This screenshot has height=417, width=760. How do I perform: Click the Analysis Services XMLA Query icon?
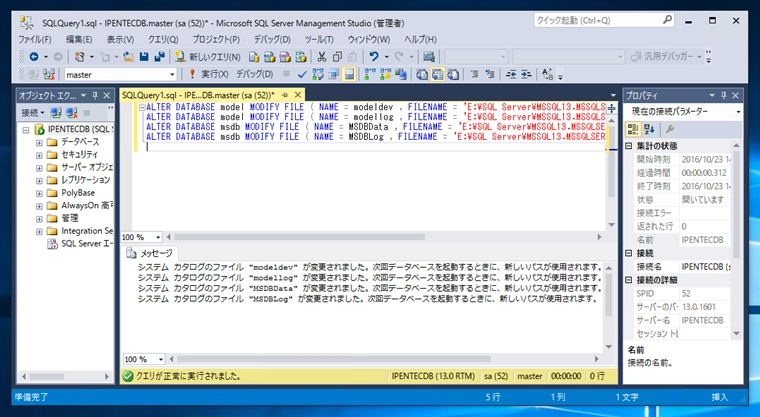301,57
